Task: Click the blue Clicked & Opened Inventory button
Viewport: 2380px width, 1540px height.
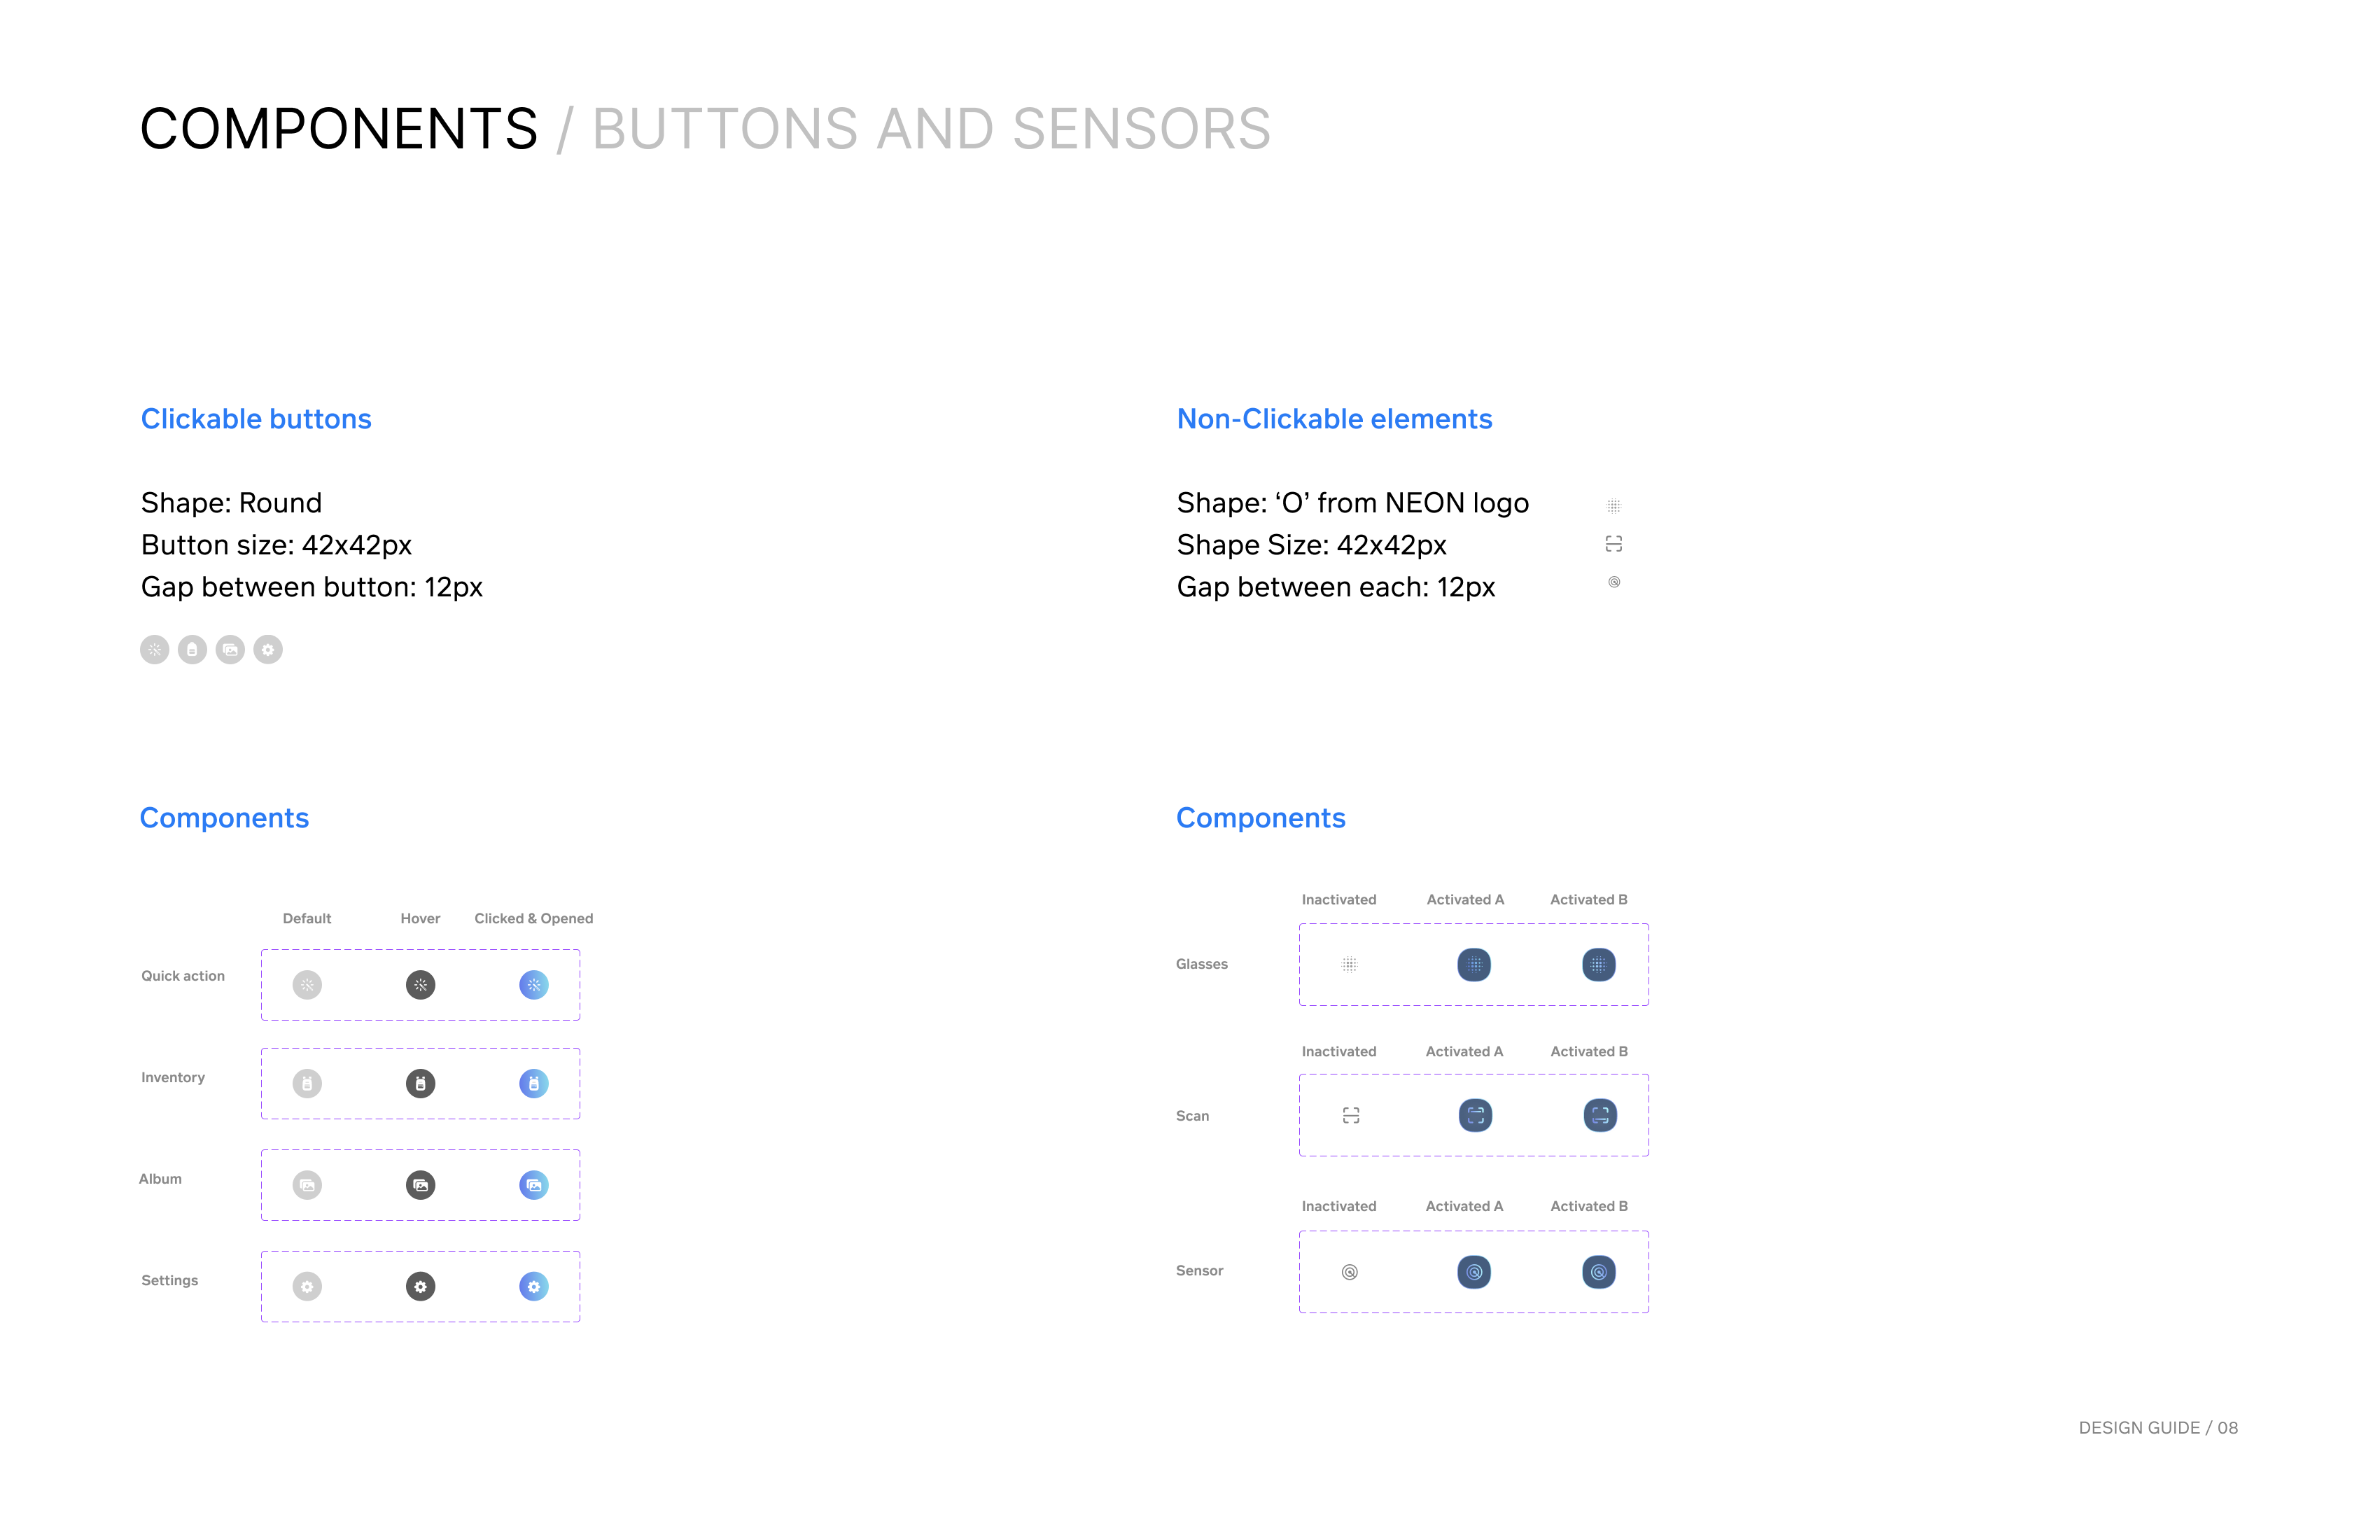Action: pos(534,1083)
